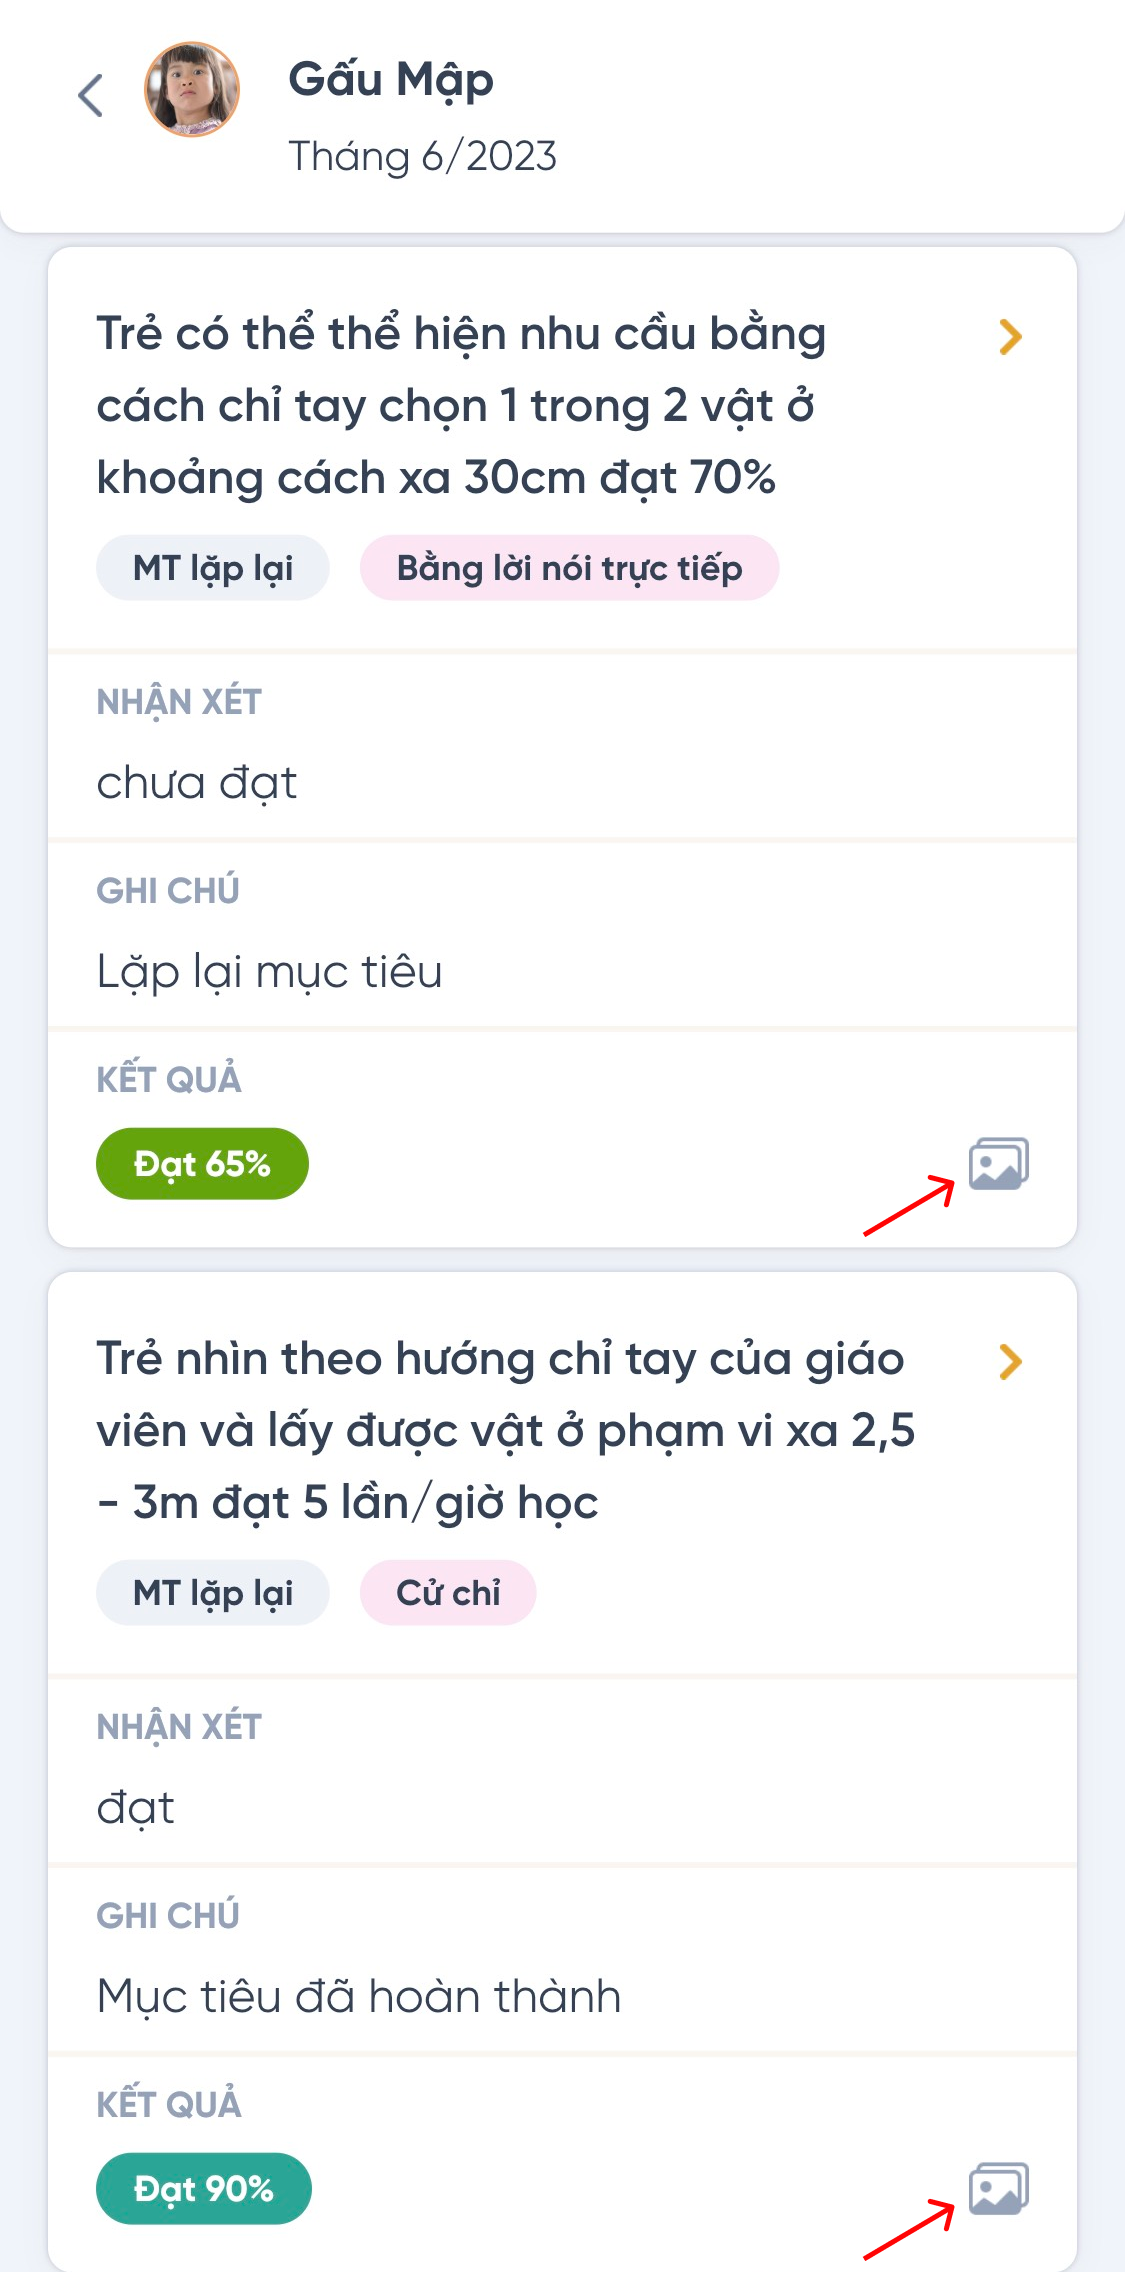Click the 'đạt' comment in the second goal

136,1808
